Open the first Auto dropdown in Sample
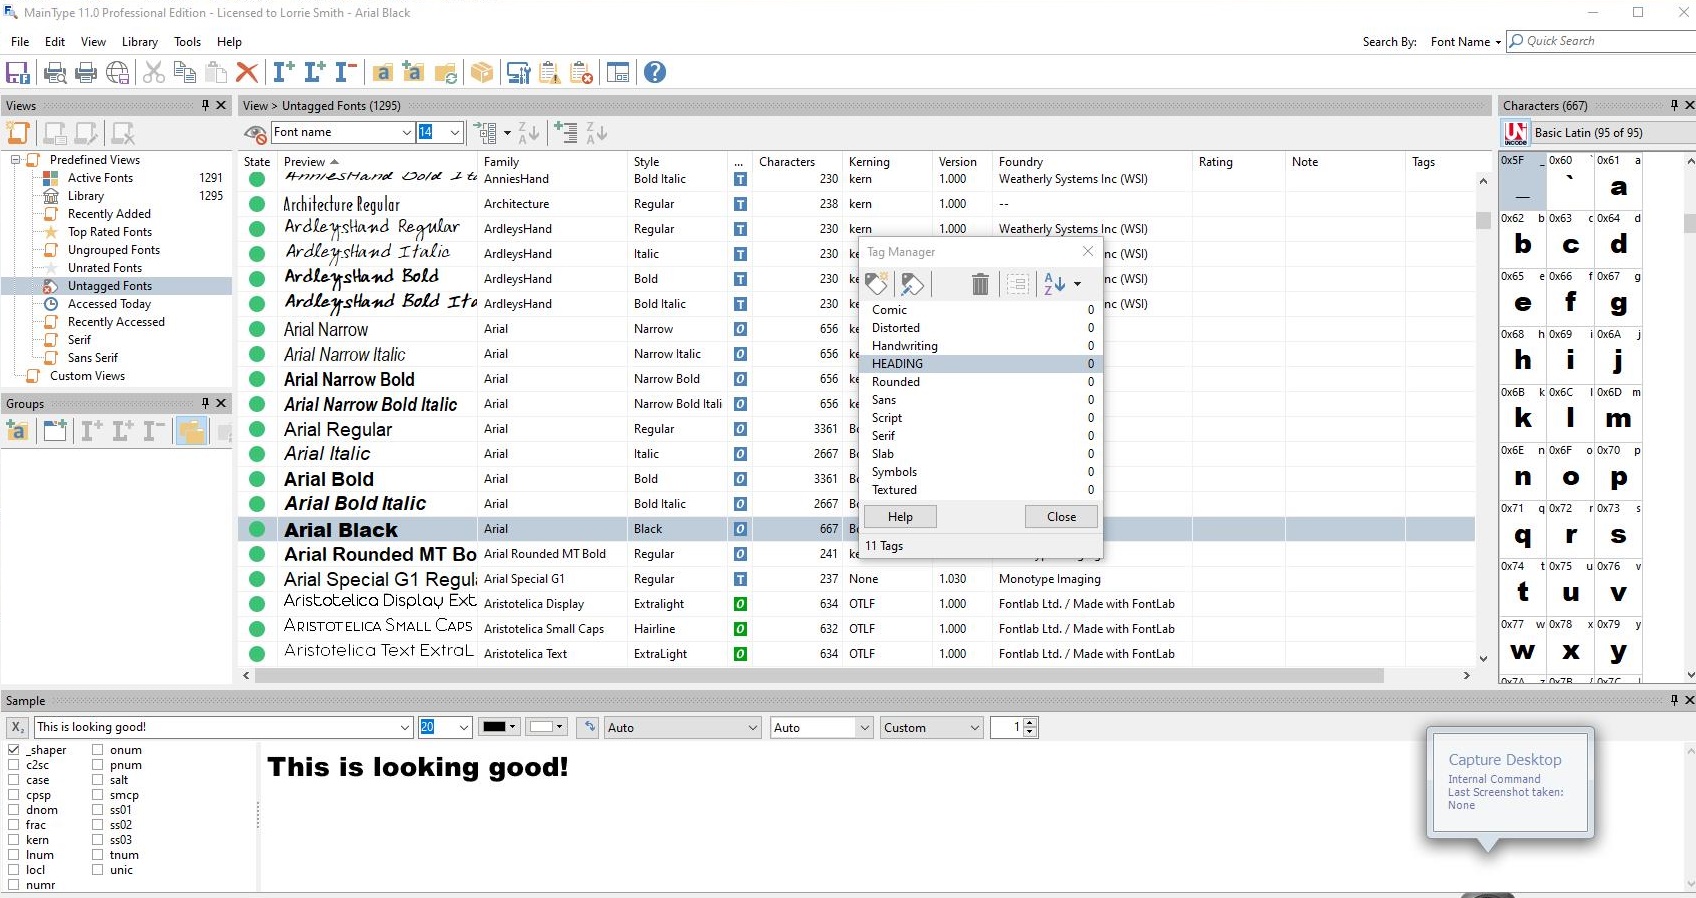The width and height of the screenshot is (1696, 898). click(683, 727)
